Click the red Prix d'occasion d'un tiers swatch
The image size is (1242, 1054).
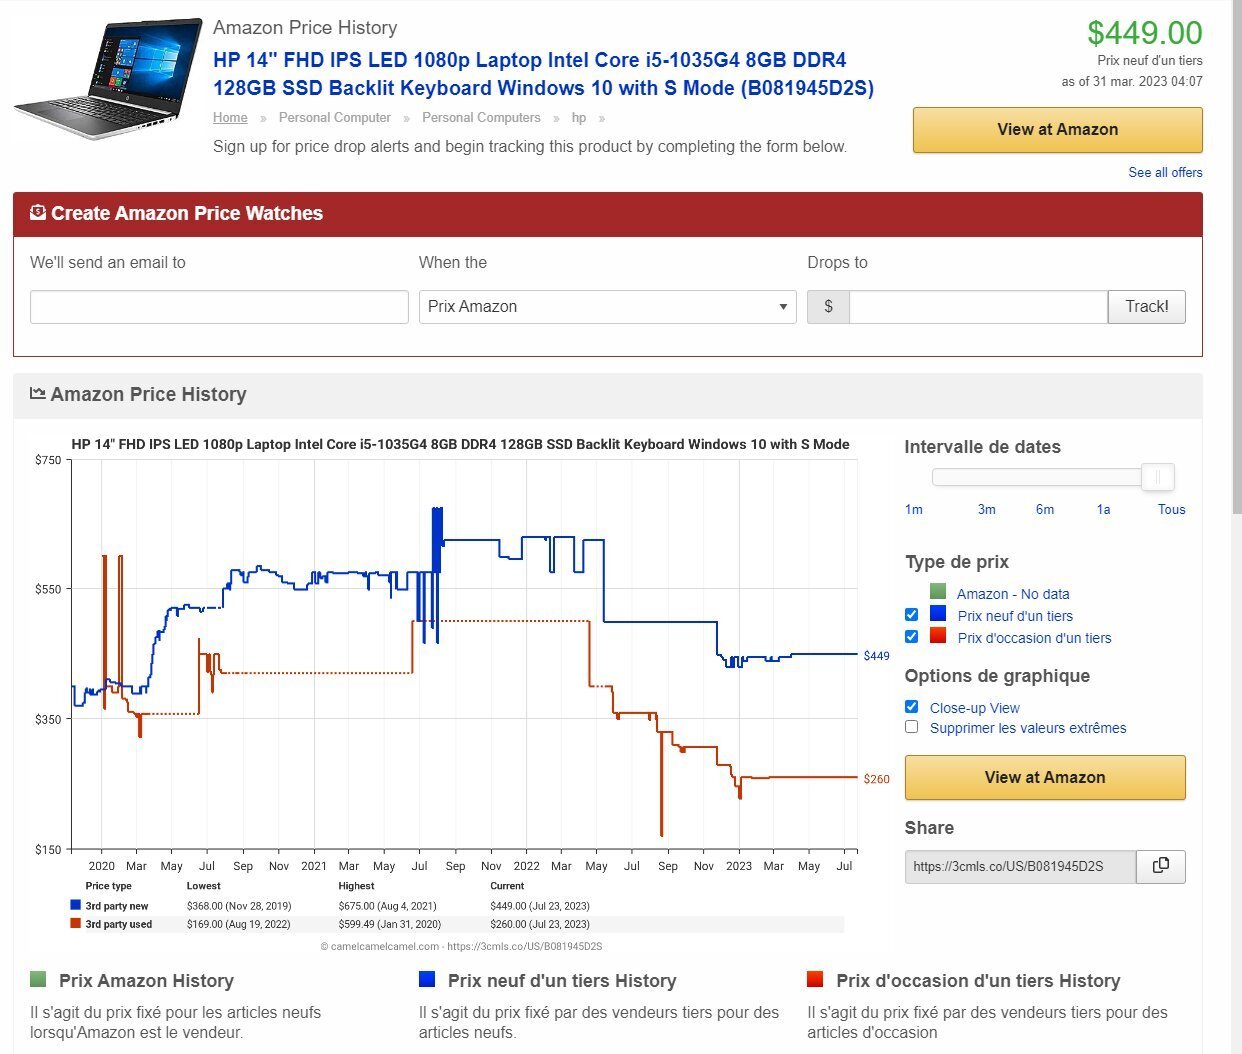[937, 636]
